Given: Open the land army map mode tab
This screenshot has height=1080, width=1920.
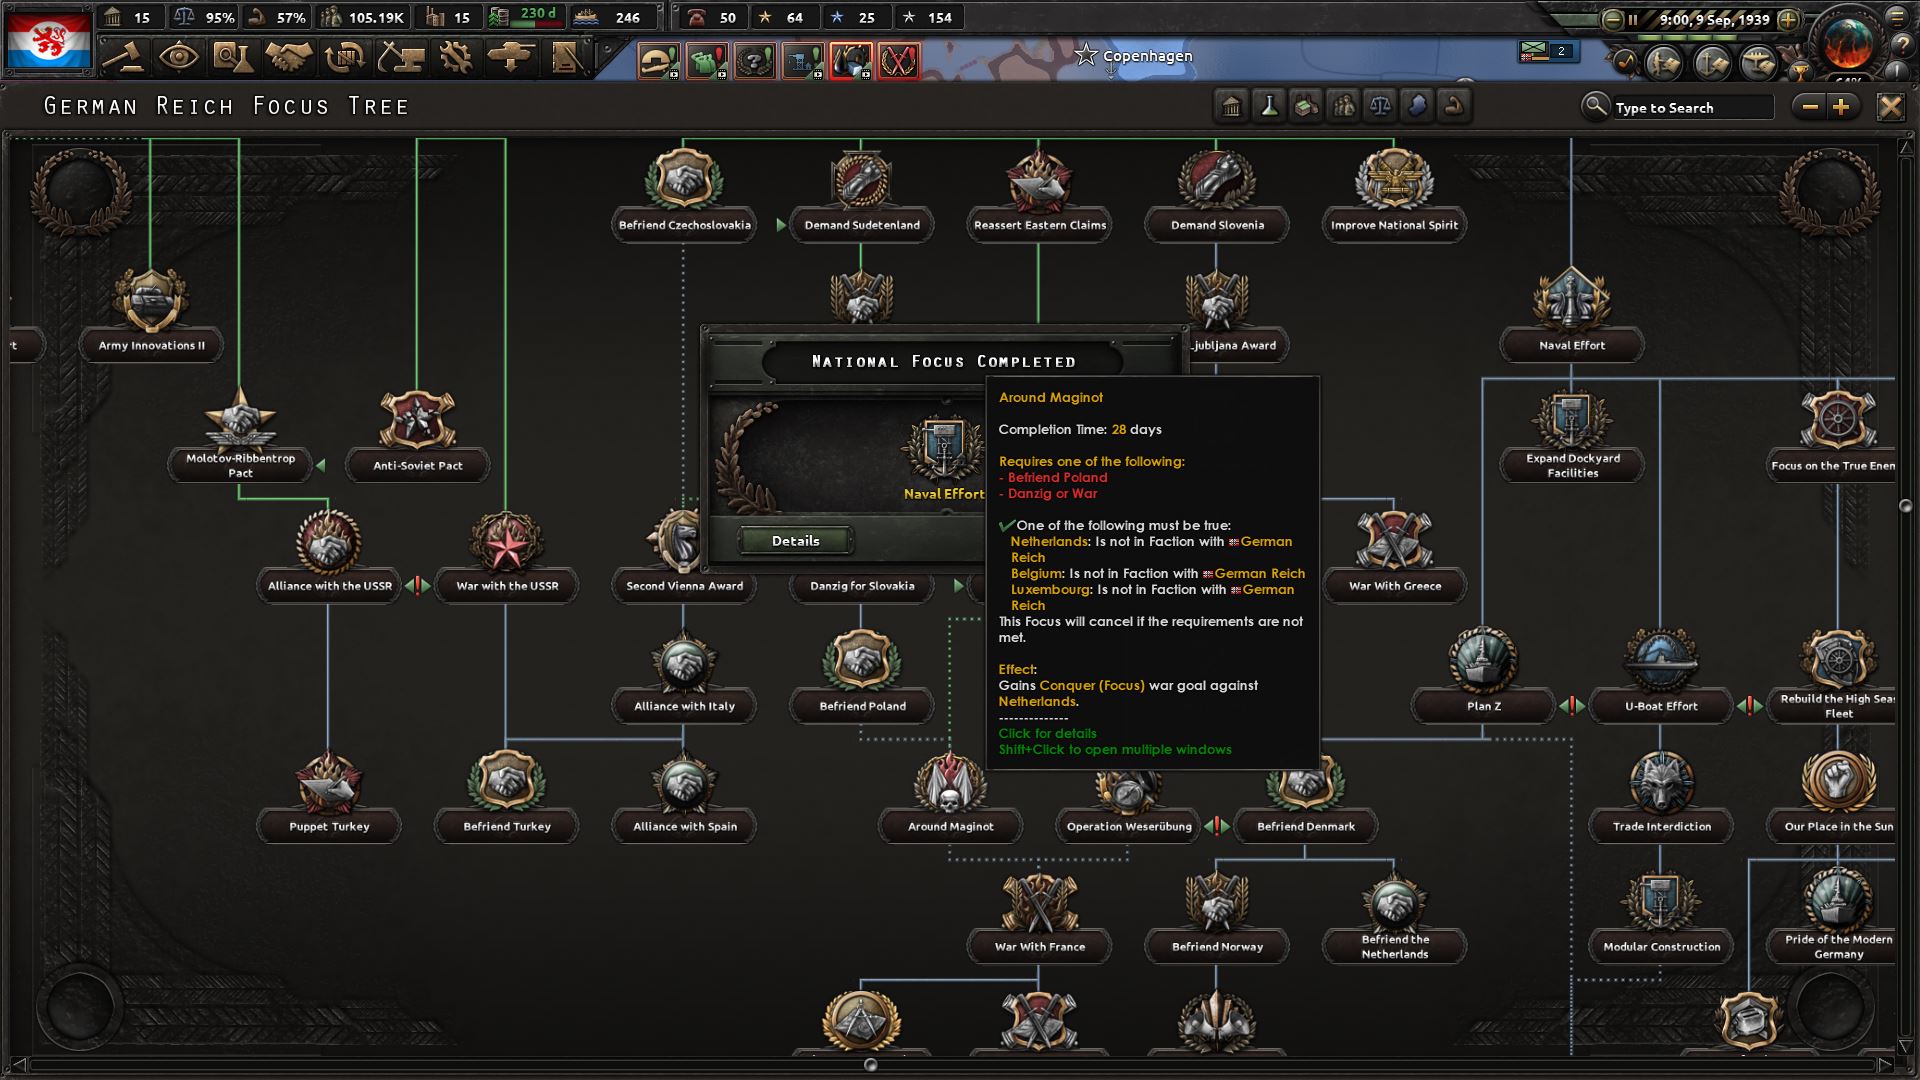Looking at the screenshot, I should tap(1664, 63).
